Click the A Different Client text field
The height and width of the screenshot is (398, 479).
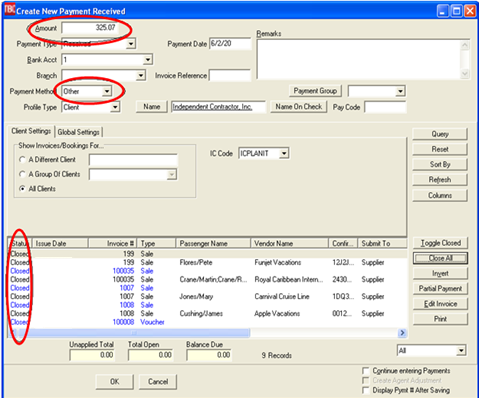133,160
